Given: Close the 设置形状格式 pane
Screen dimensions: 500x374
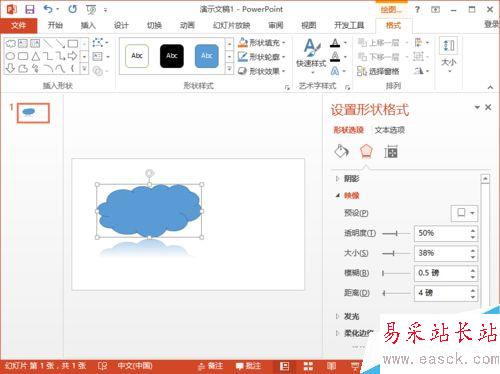Looking at the screenshot, I should click(x=488, y=107).
